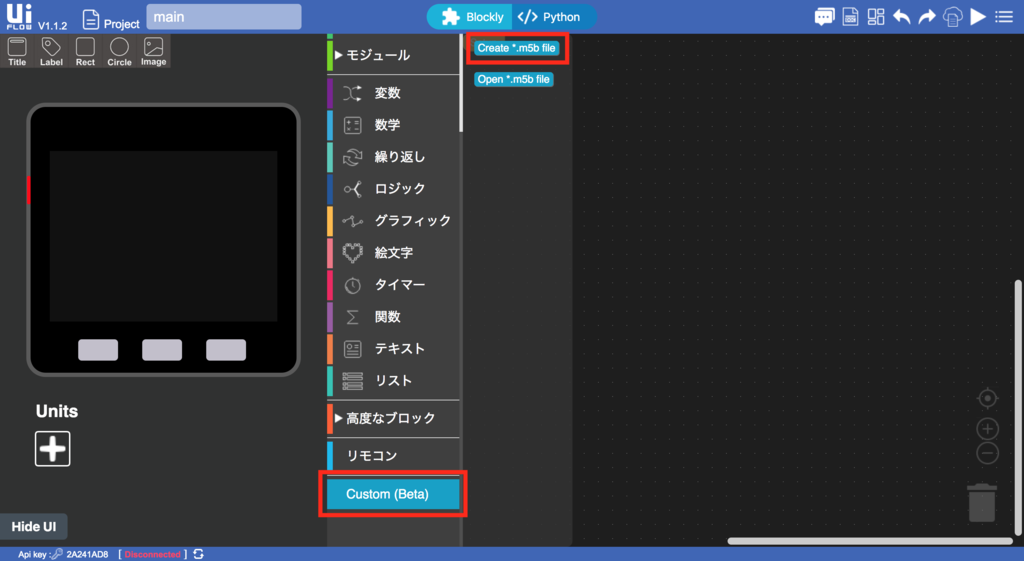The image size is (1024, 561).
Task: Click the ロジック branch icon
Action: pos(353,189)
